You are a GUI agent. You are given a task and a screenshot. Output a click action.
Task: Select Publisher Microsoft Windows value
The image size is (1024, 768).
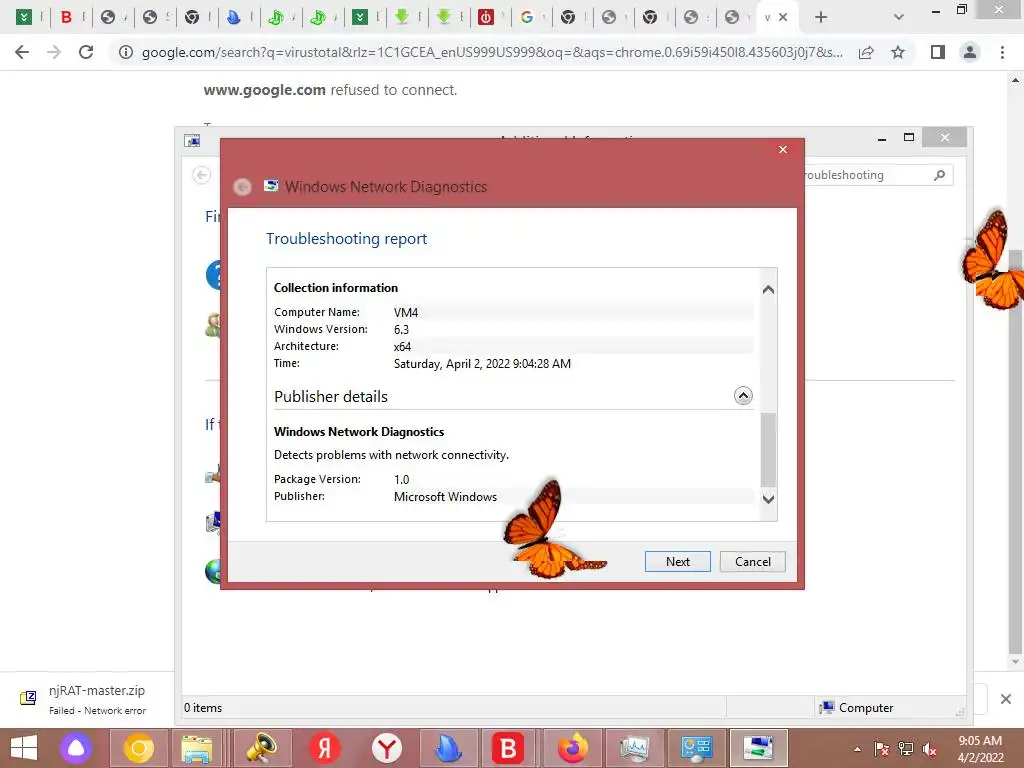[x=445, y=496]
